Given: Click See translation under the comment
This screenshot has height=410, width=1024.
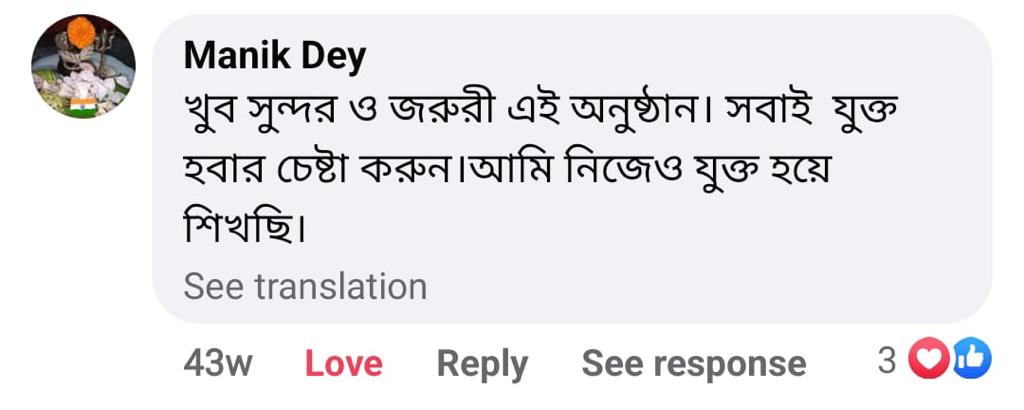Looking at the screenshot, I should click(x=305, y=287).
